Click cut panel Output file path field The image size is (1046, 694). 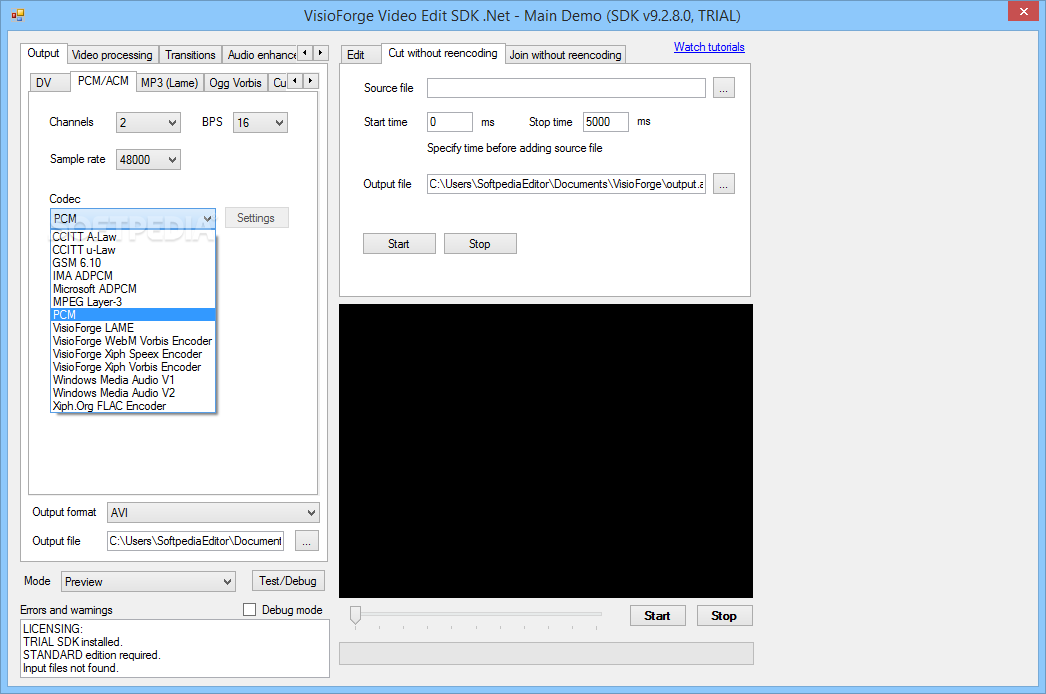(x=566, y=184)
